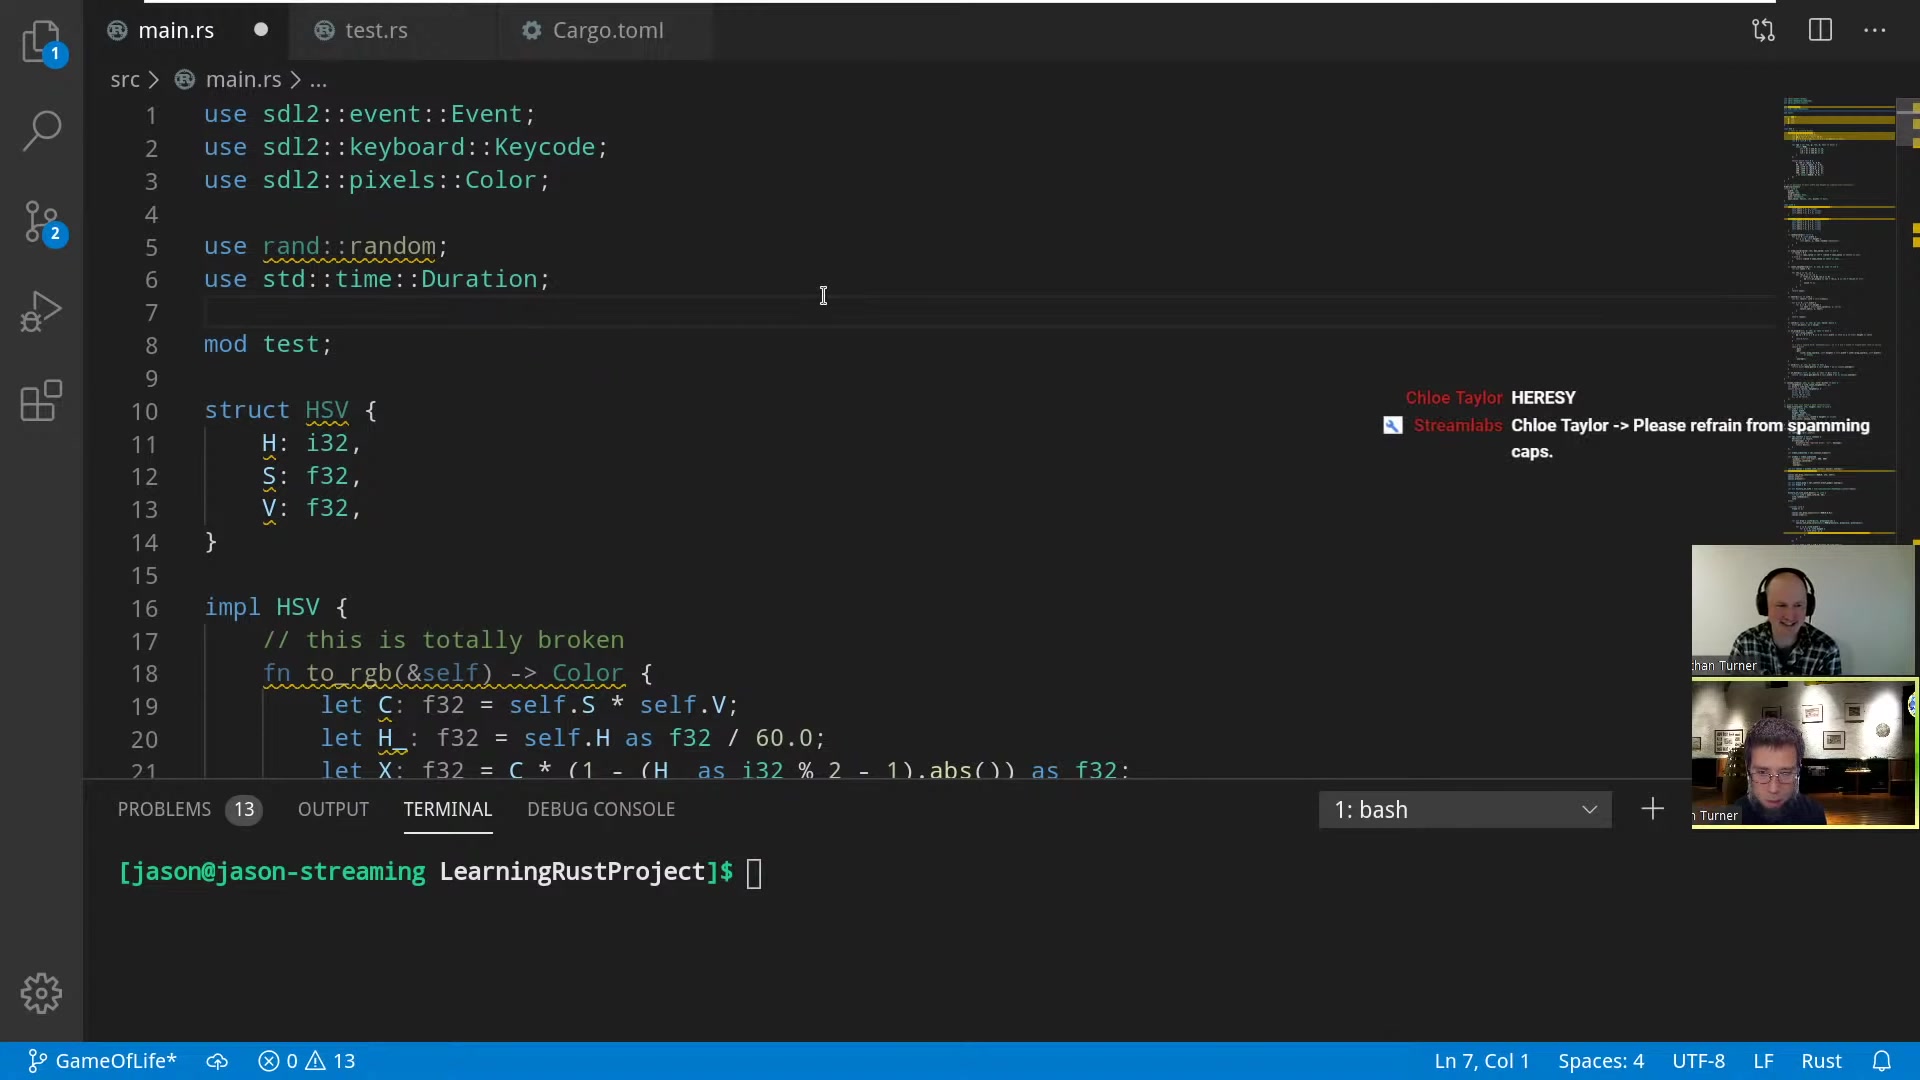Open the Explorer view in activity bar
Viewport: 1920px width, 1080px height.
pyautogui.click(x=42, y=42)
